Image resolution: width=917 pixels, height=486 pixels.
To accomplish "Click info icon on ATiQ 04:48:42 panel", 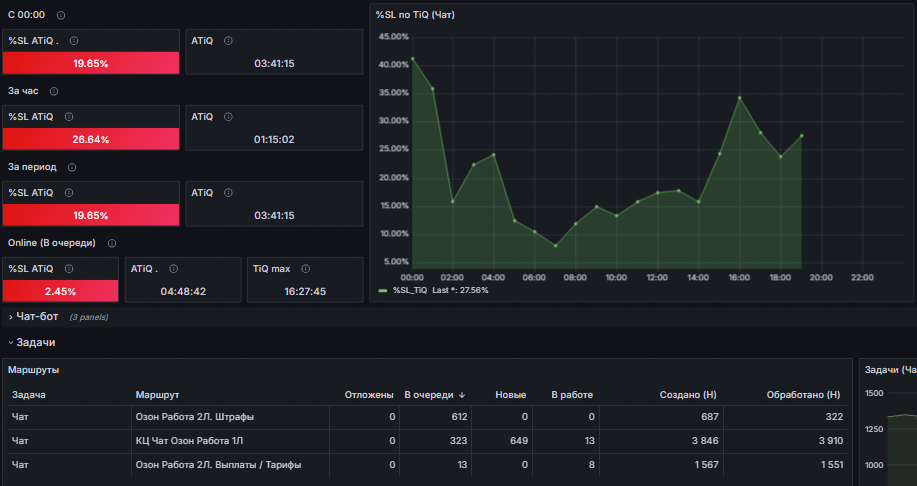I will (173, 269).
